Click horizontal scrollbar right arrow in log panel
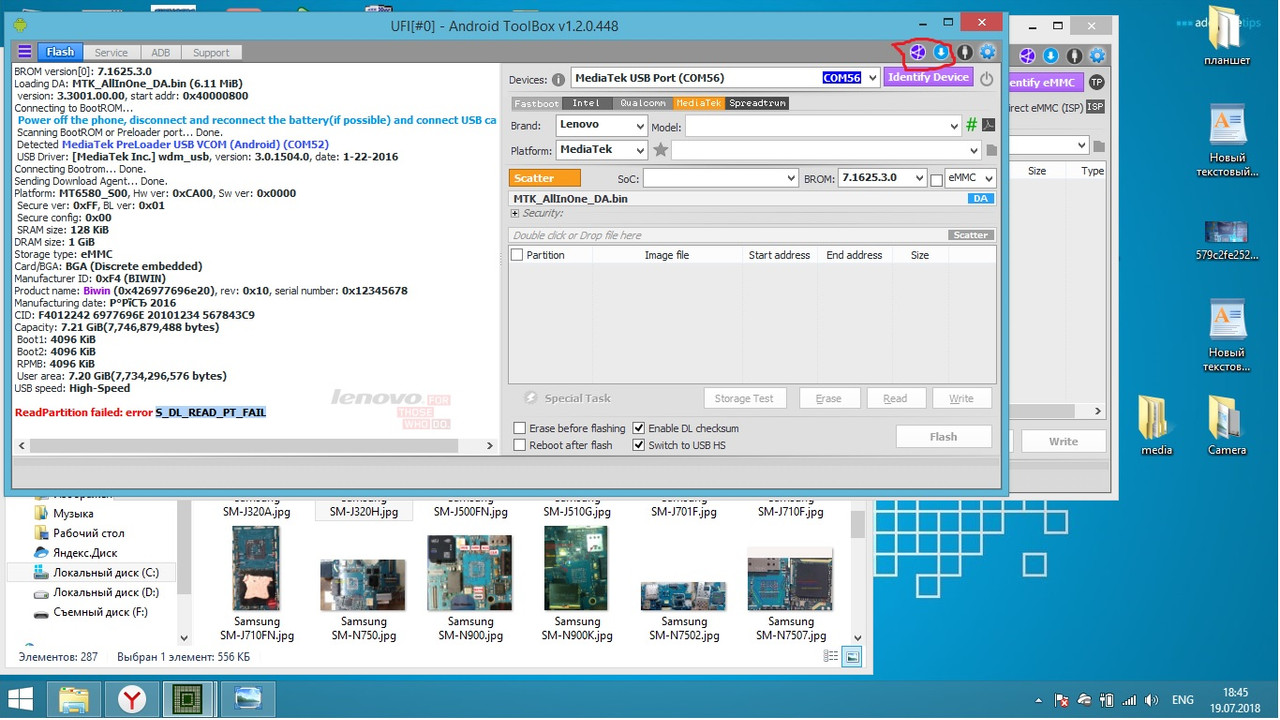This screenshot has width=1280, height=720. (490, 446)
